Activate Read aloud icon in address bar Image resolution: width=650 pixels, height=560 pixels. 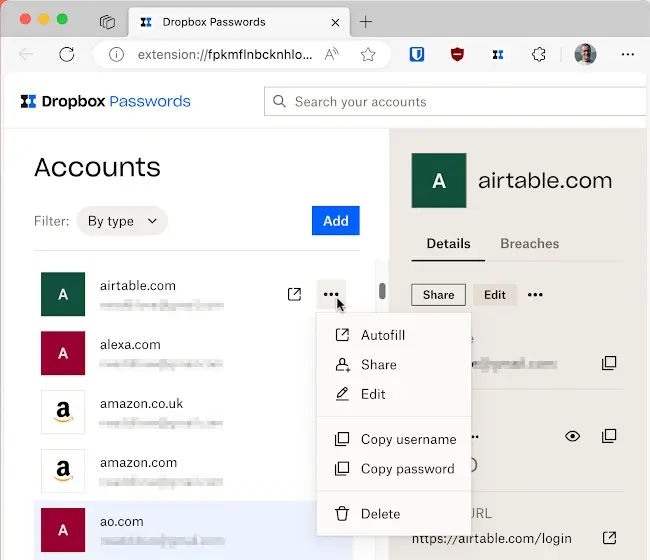(x=332, y=54)
